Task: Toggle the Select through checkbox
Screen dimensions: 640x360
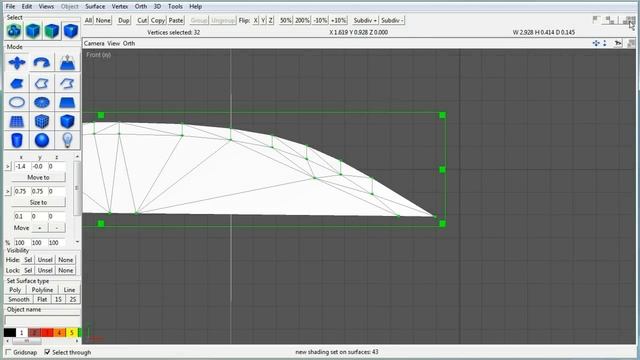Action: point(47,352)
